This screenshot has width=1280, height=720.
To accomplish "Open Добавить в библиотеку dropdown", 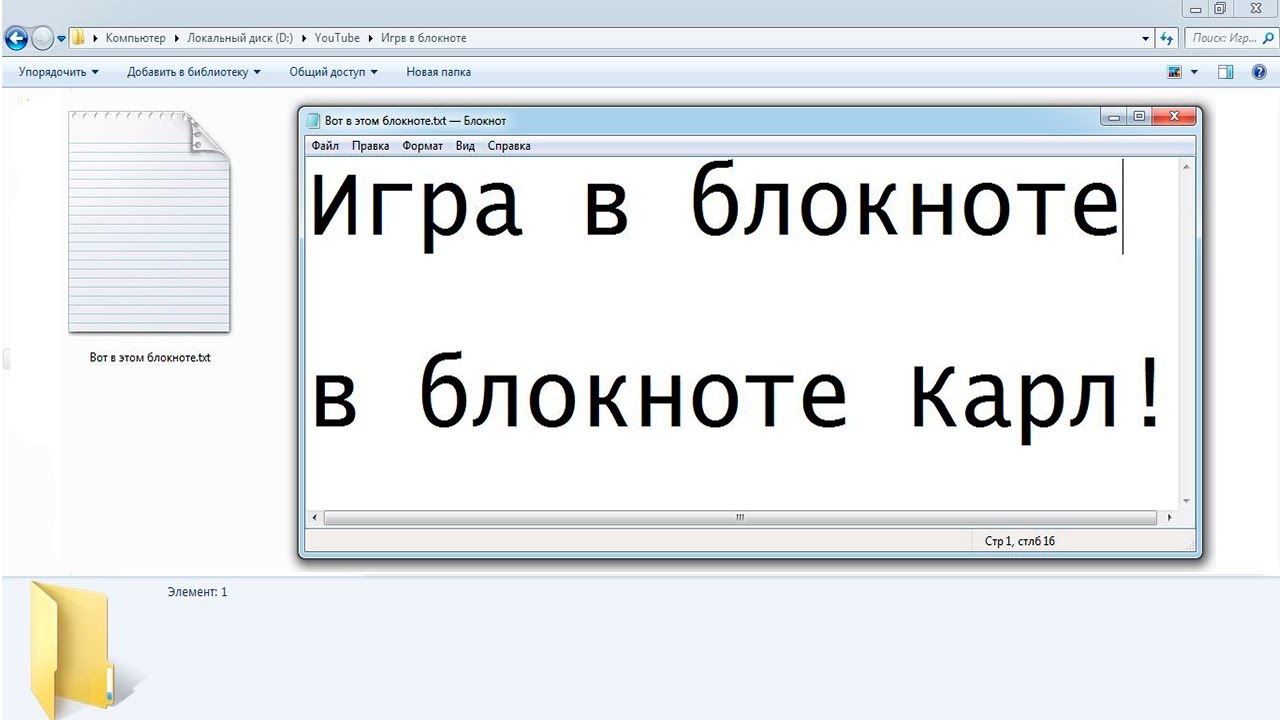I will point(193,72).
